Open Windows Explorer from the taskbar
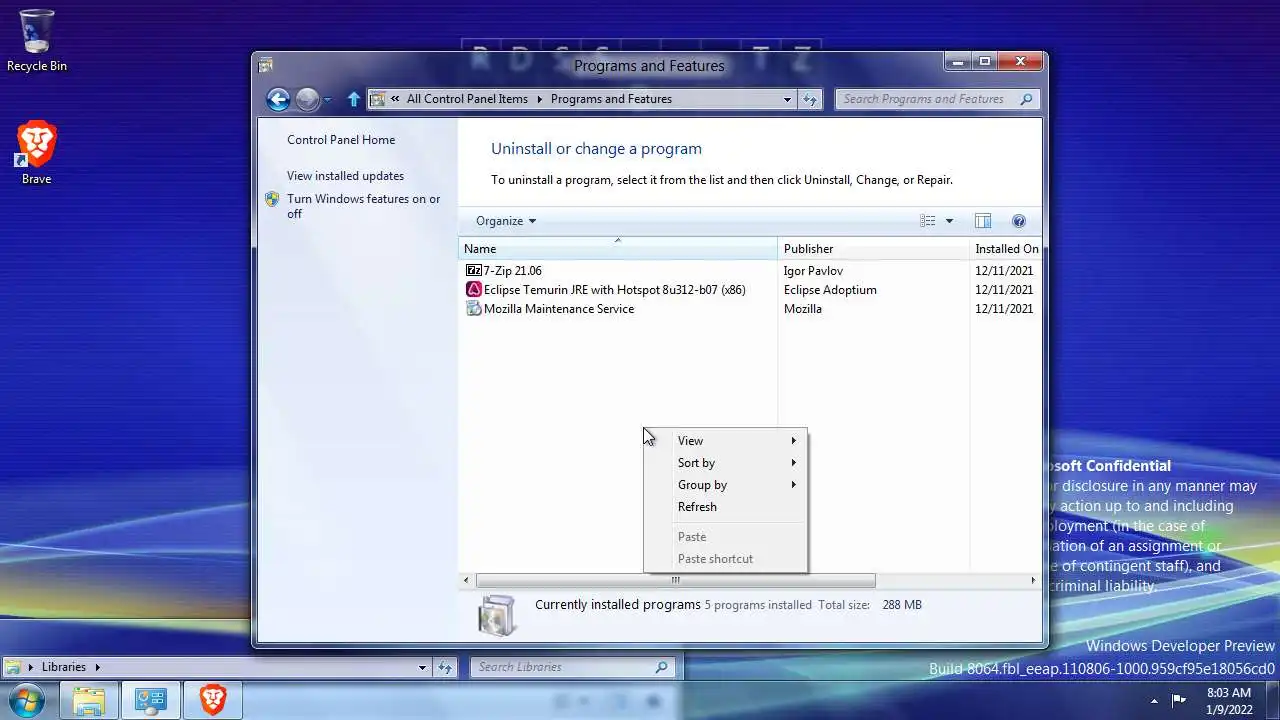 coord(89,701)
